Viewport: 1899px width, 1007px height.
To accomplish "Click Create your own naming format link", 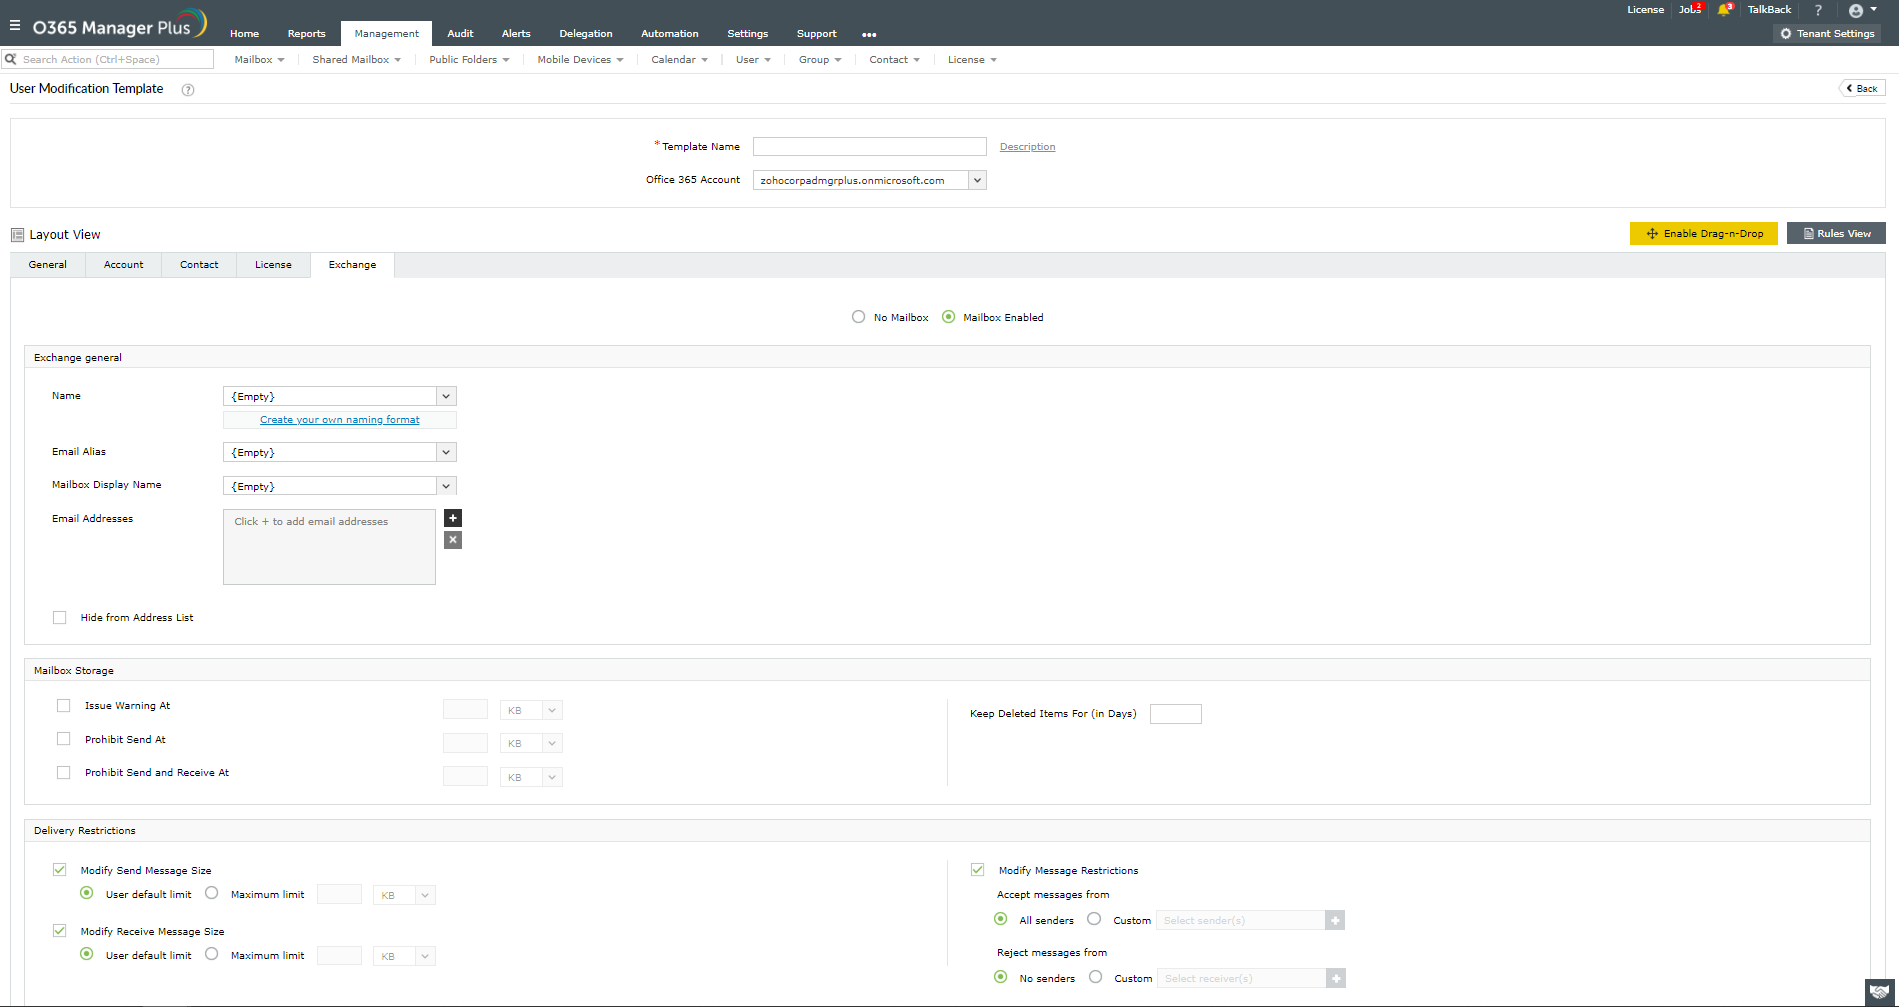I will coord(340,420).
